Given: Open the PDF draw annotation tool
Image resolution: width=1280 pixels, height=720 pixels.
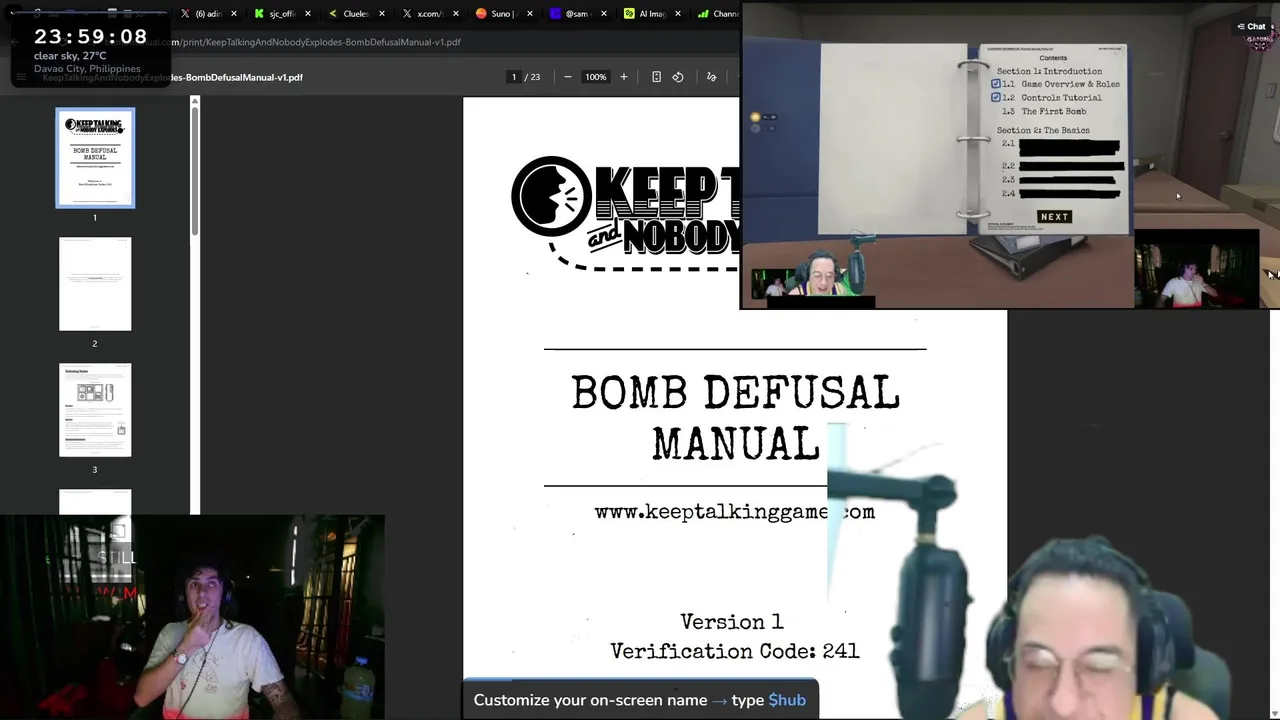Looking at the screenshot, I should click(x=712, y=77).
